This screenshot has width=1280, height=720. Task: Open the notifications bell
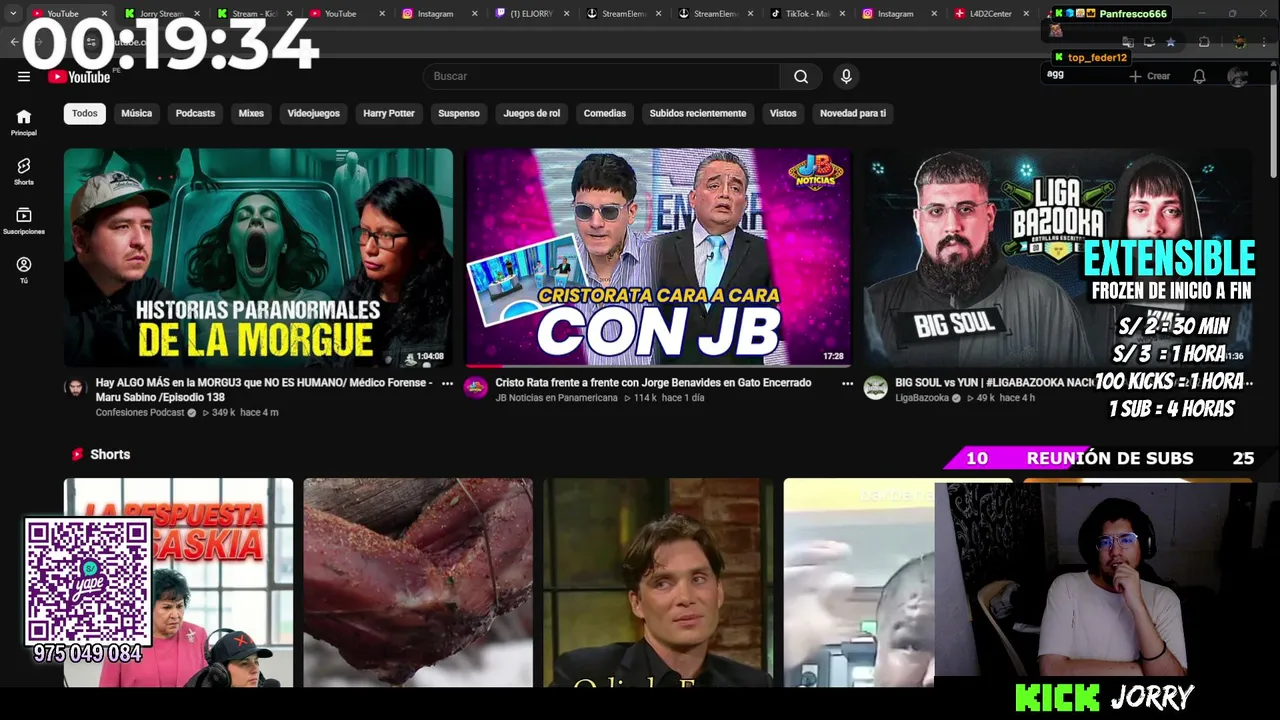[x=1199, y=76]
